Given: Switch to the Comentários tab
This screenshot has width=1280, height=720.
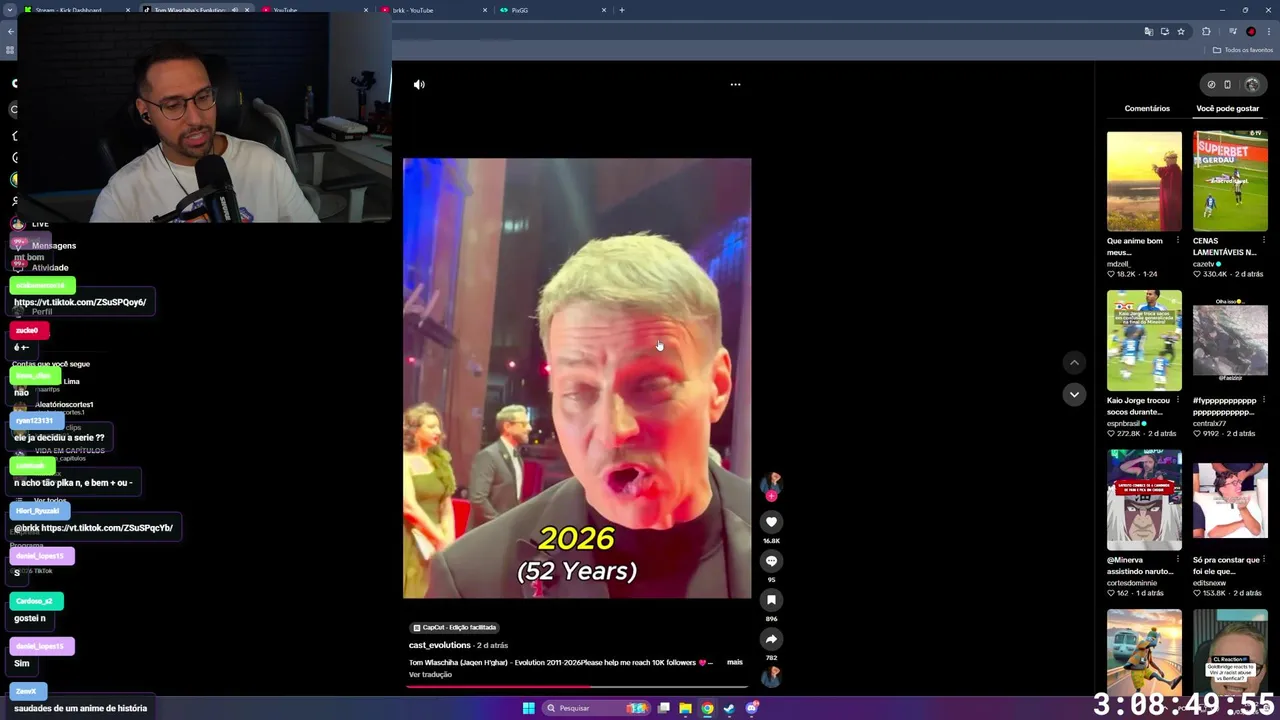Looking at the screenshot, I should pyautogui.click(x=1147, y=108).
